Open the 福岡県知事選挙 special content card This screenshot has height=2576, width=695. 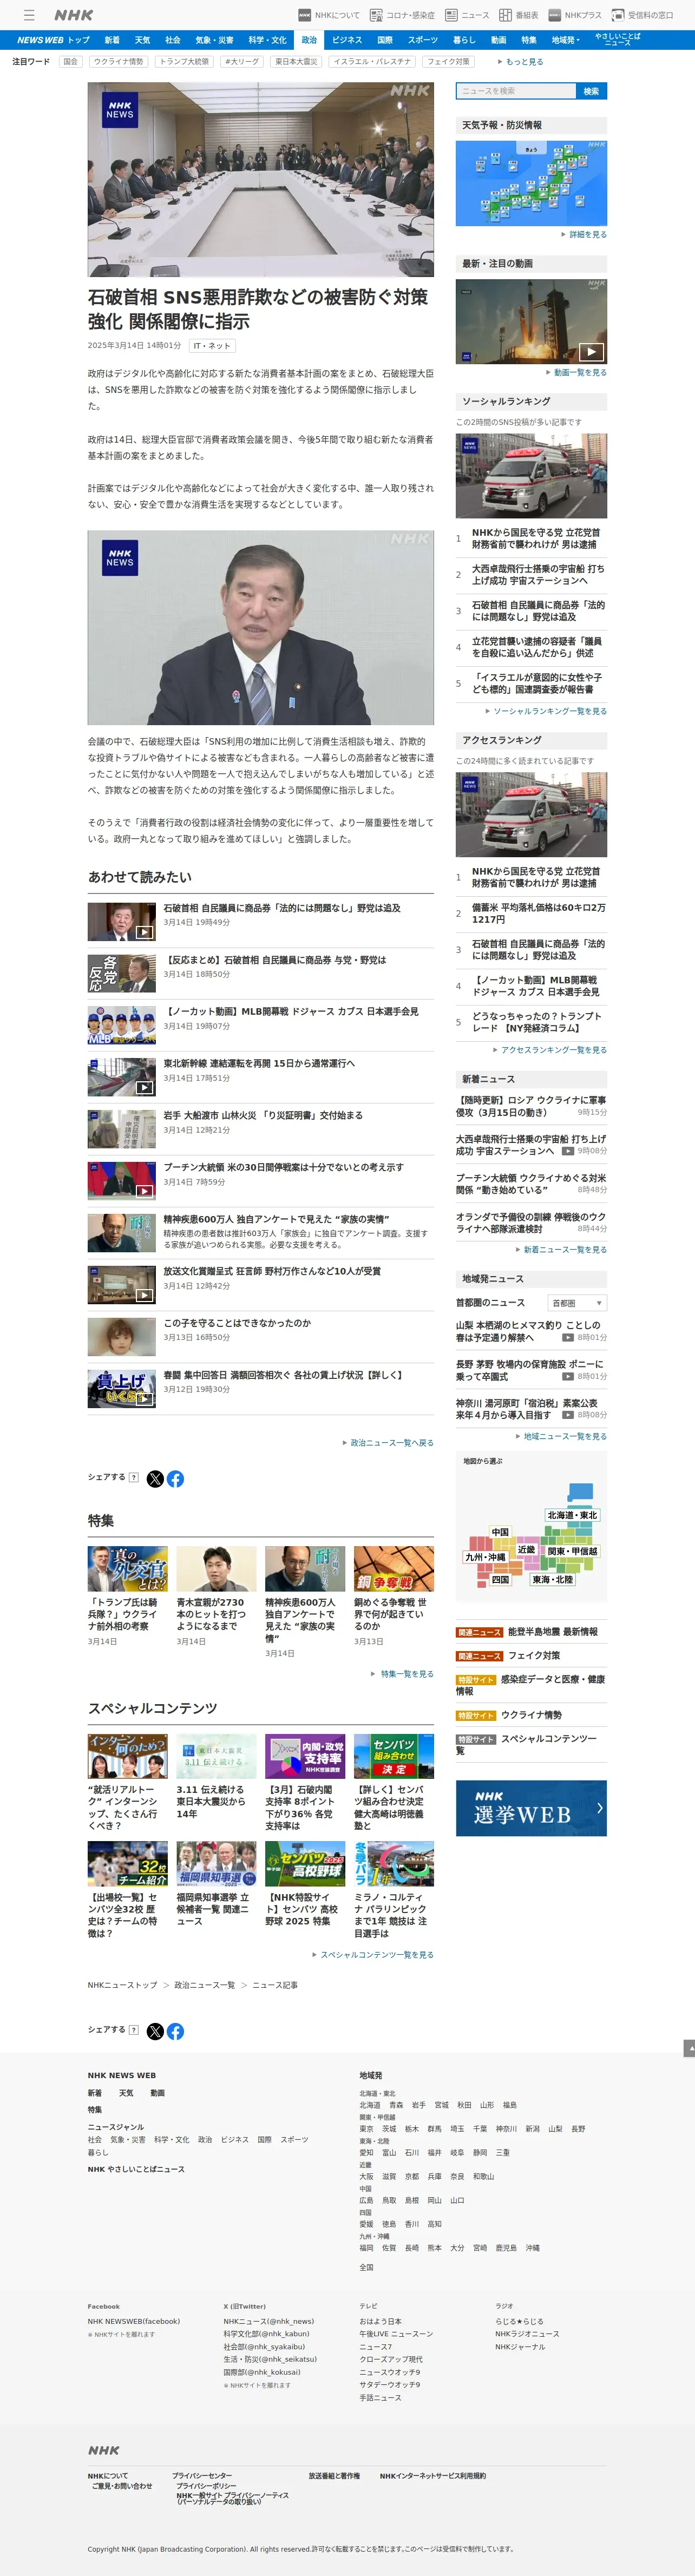click(216, 1884)
